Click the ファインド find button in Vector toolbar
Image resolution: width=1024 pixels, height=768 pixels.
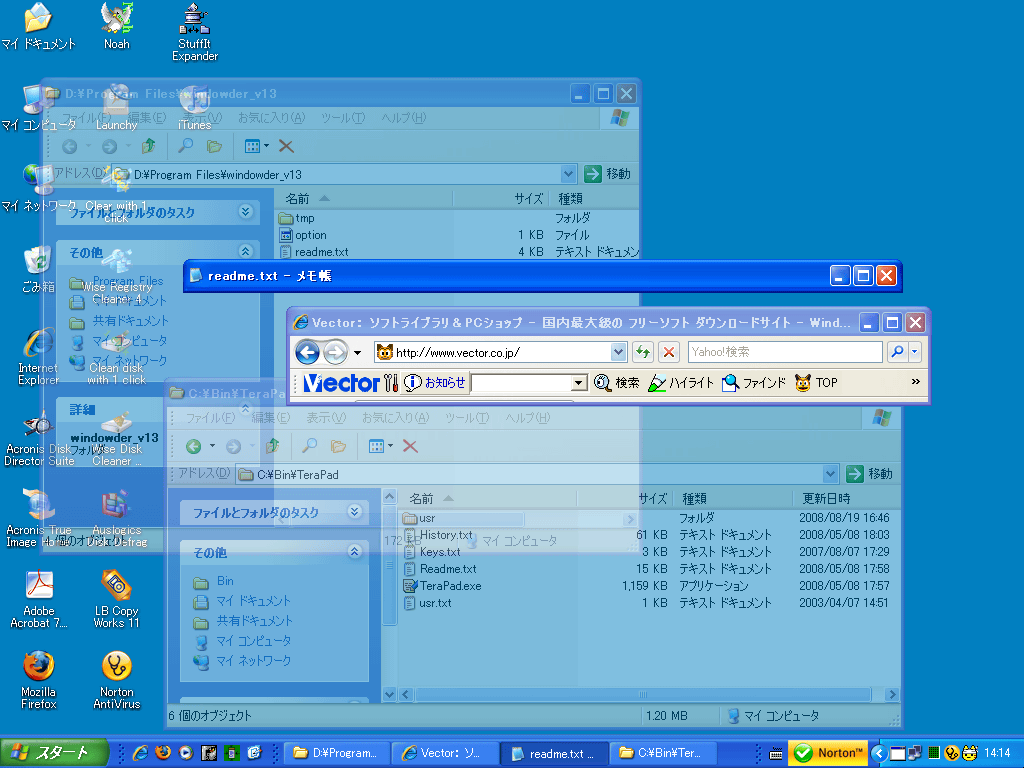point(754,383)
